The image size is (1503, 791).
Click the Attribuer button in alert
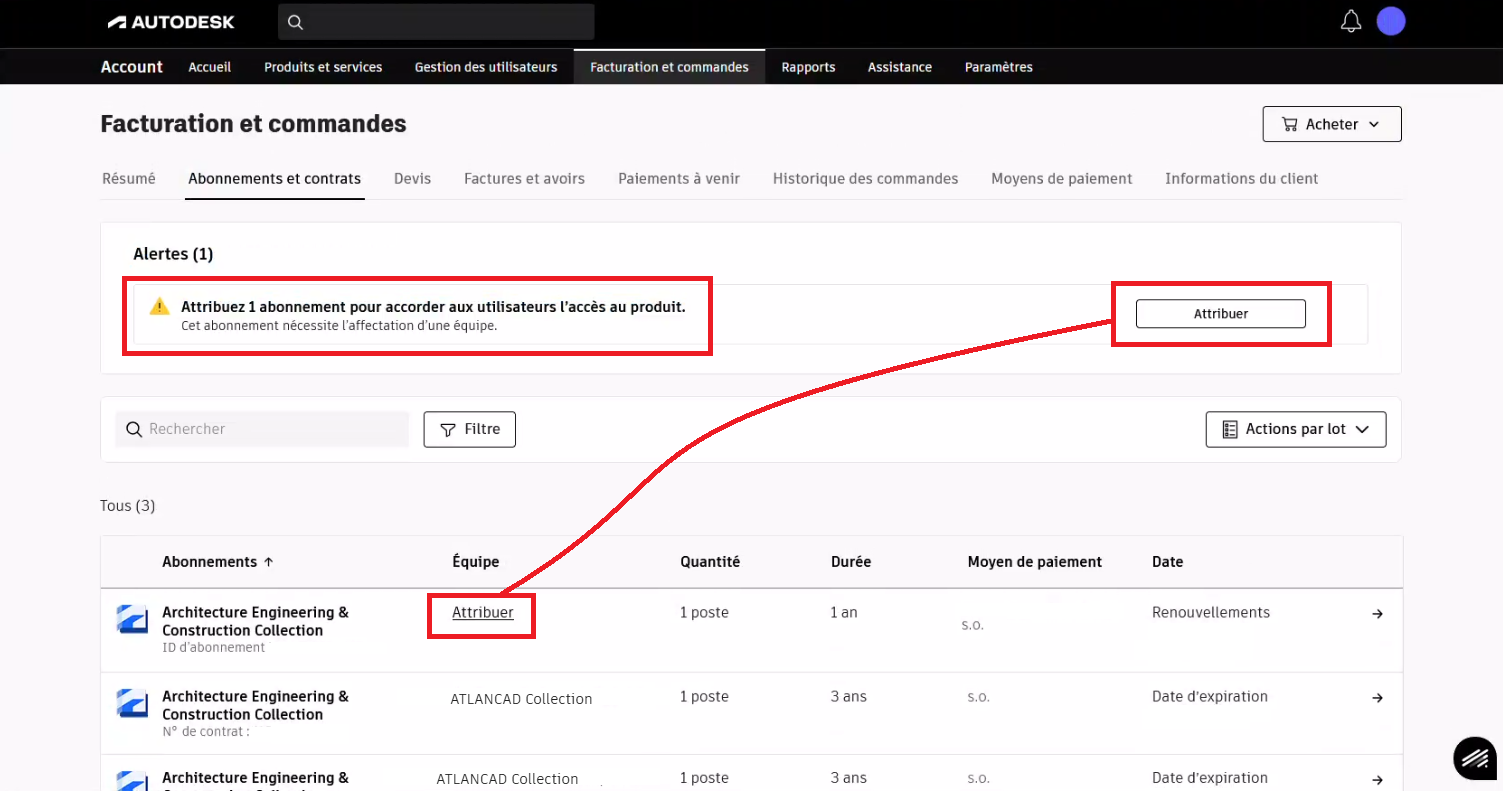pos(1220,314)
